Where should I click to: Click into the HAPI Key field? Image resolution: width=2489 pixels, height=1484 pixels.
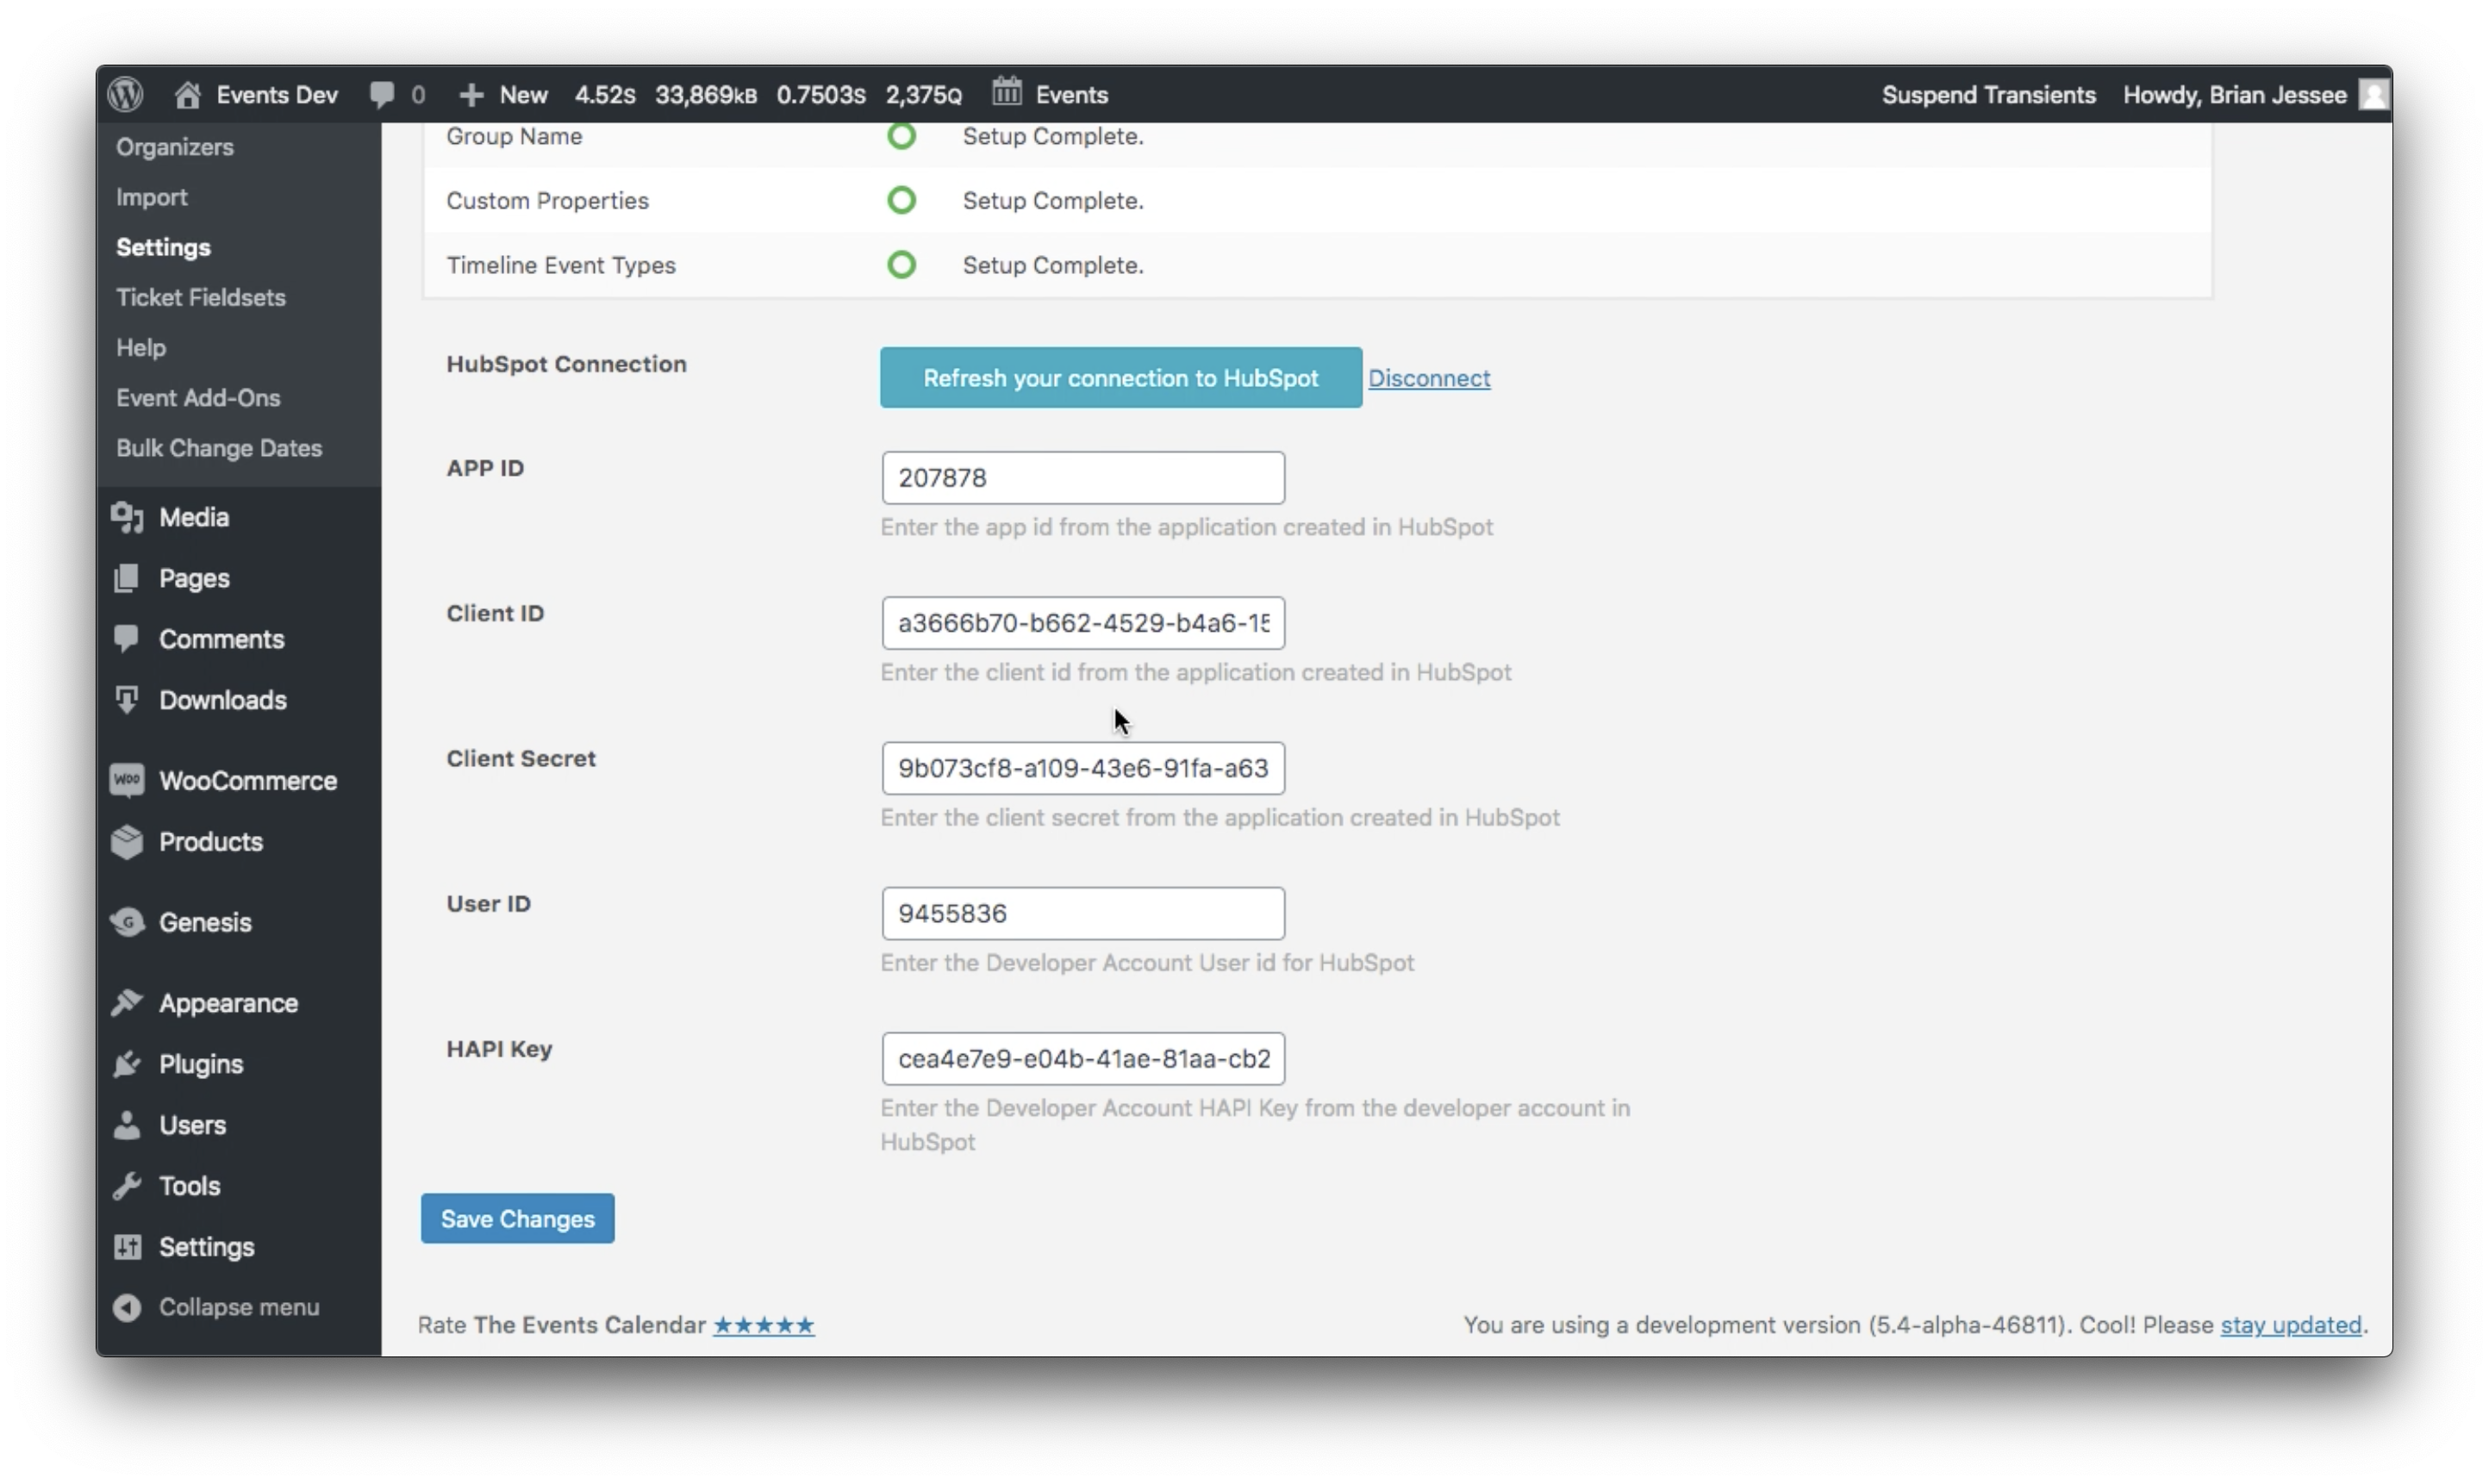1083,1059
